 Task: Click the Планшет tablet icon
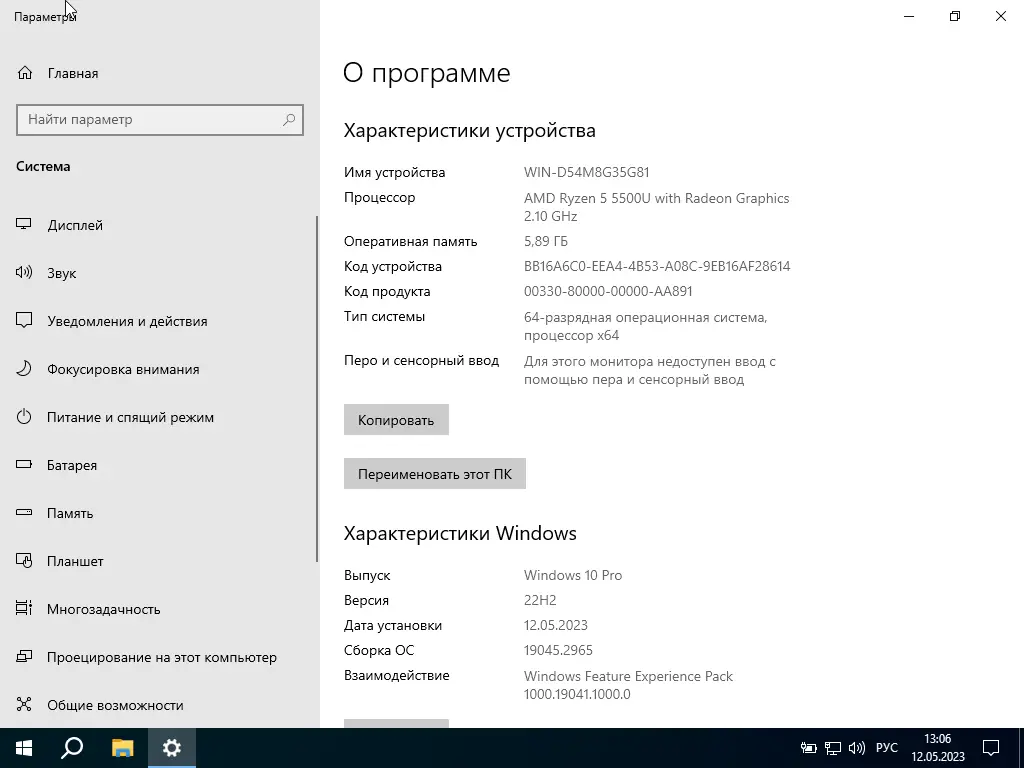point(24,561)
